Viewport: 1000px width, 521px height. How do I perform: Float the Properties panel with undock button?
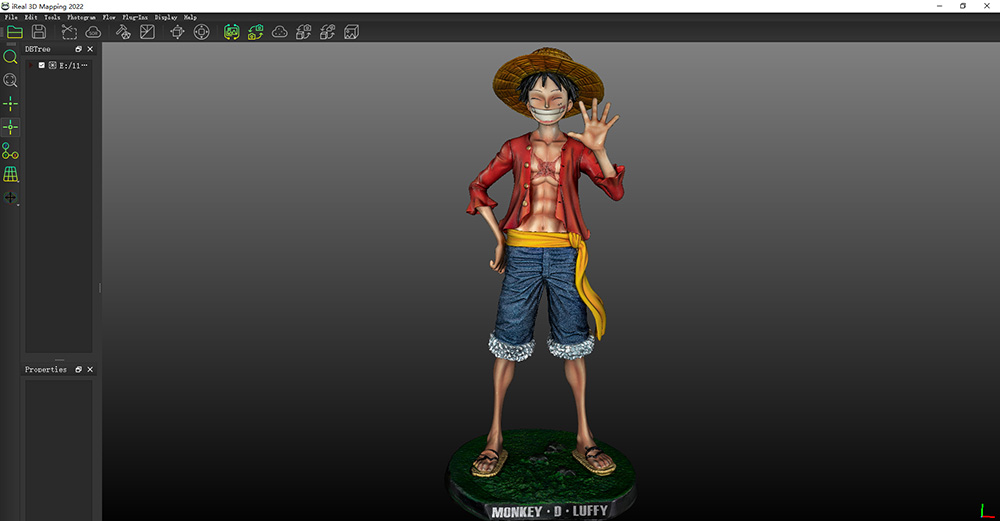tap(78, 369)
